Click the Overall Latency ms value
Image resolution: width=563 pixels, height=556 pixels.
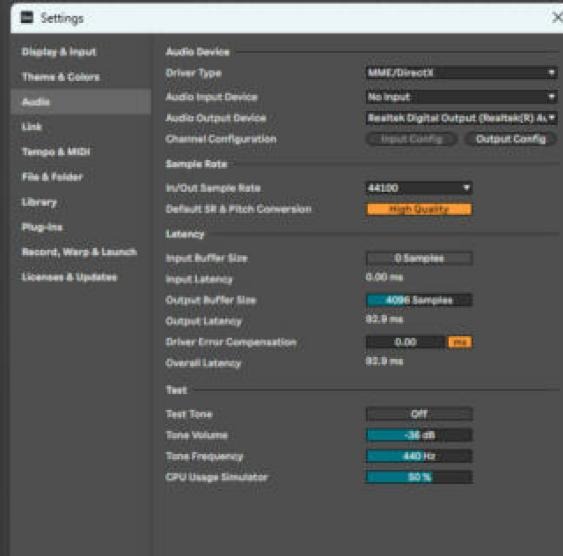[384, 361]
